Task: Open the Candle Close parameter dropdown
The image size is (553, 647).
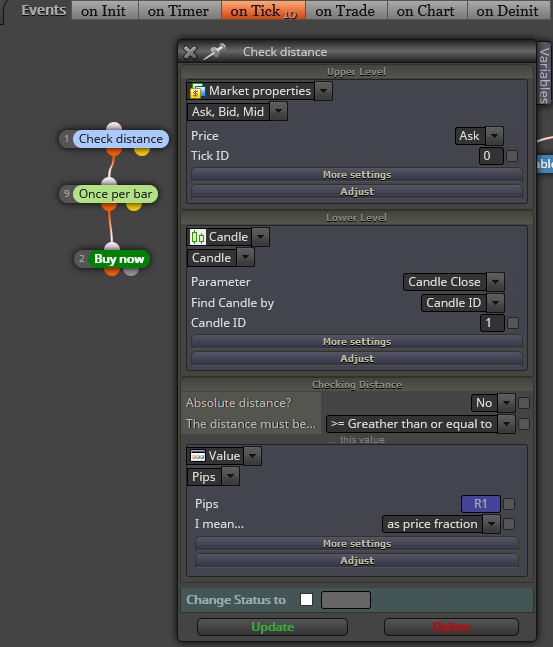Action: pyautogui.click(x=495, y=282)
